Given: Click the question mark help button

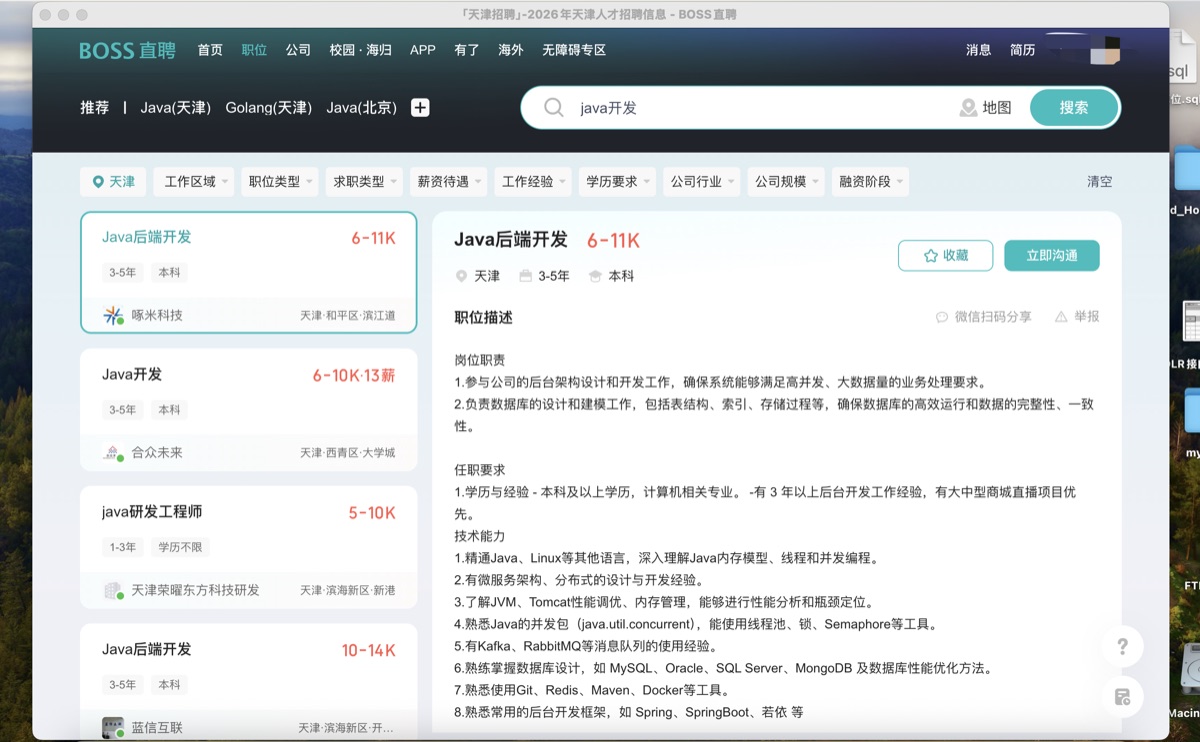Looking at the screenshot, I should pos(1122,647).
